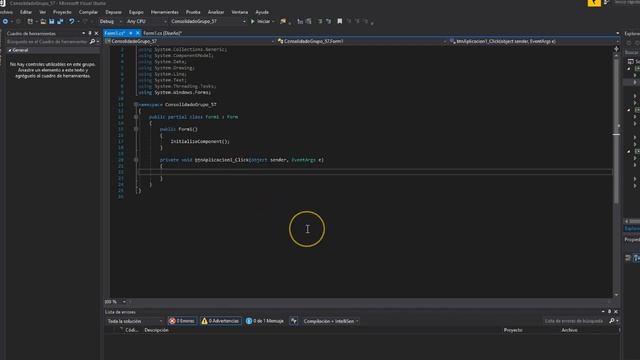Collapse the btnAplicacion1_Click method code block
The width and height of the screenshot is (640, 360).
coord(136,160)
